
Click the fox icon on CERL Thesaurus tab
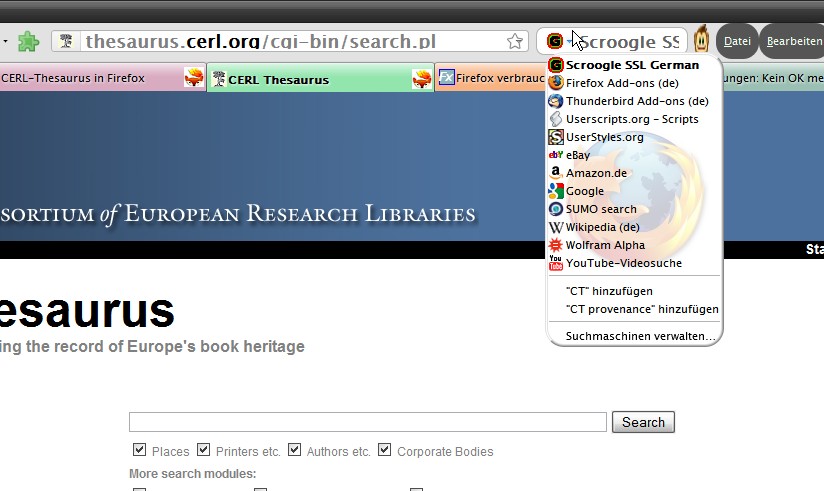[x=421, y=79]
